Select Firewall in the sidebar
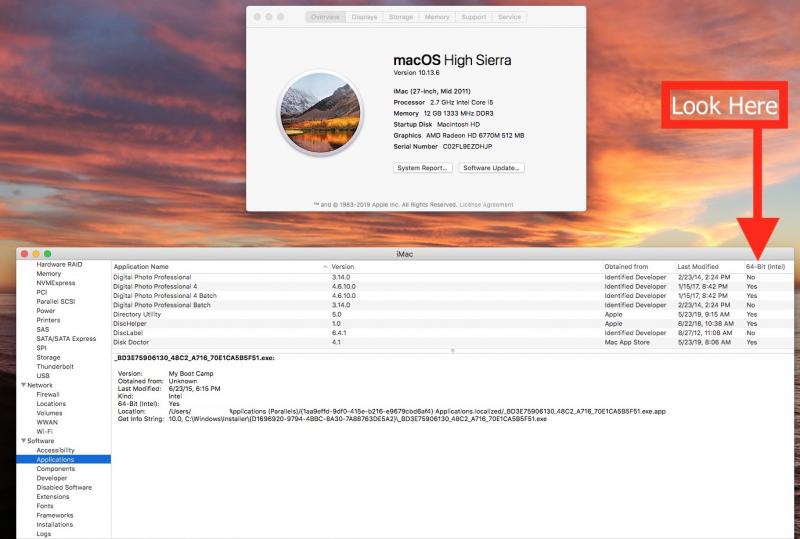 [48, 394]
